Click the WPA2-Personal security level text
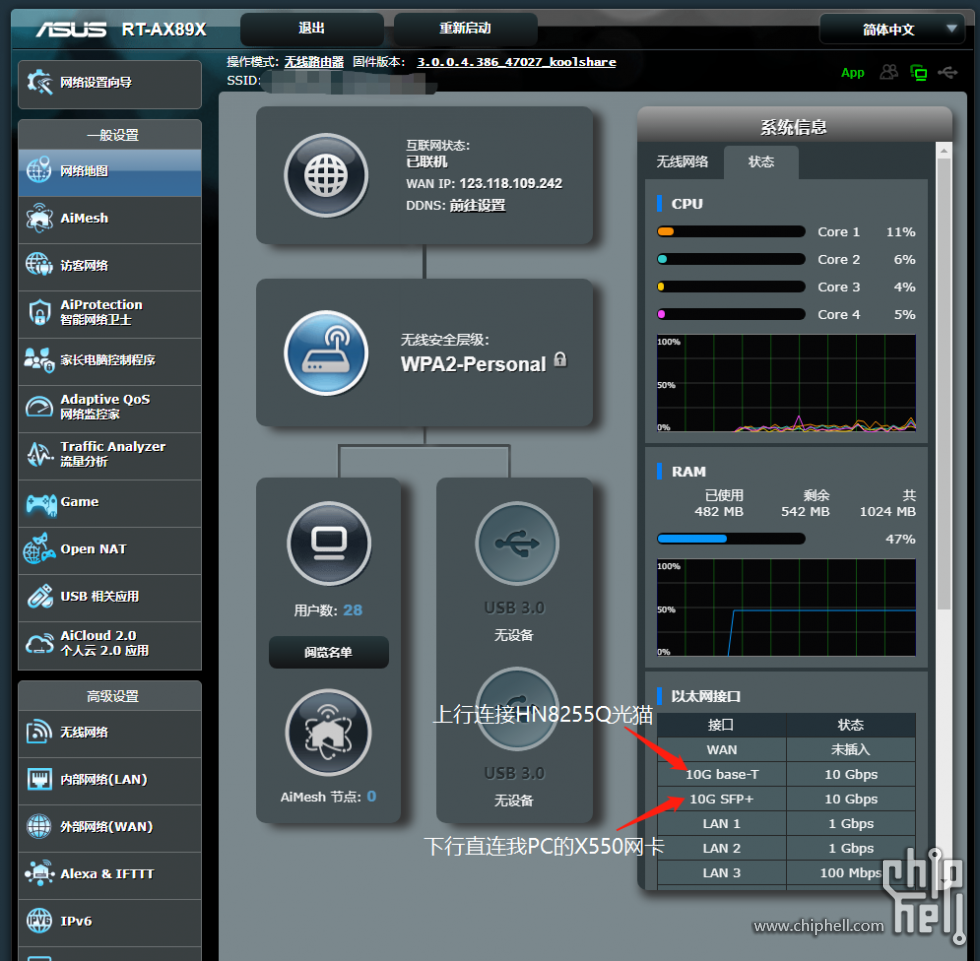The image size is (980, 961). [473, 364]
